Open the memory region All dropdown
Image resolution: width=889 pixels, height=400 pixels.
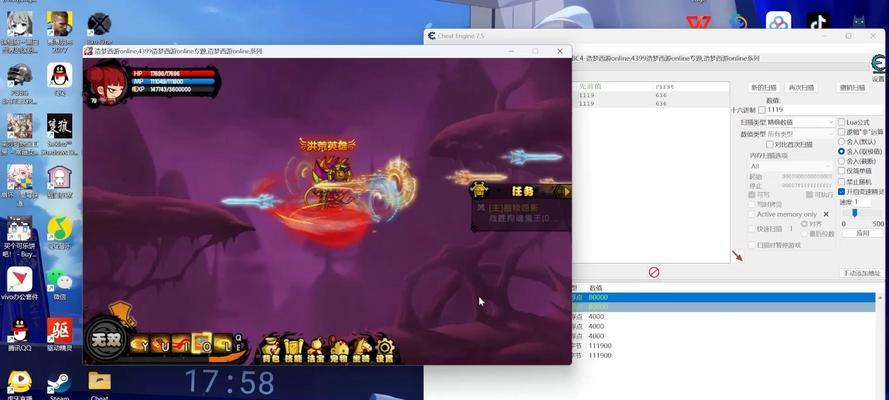(x=791, y=166)
